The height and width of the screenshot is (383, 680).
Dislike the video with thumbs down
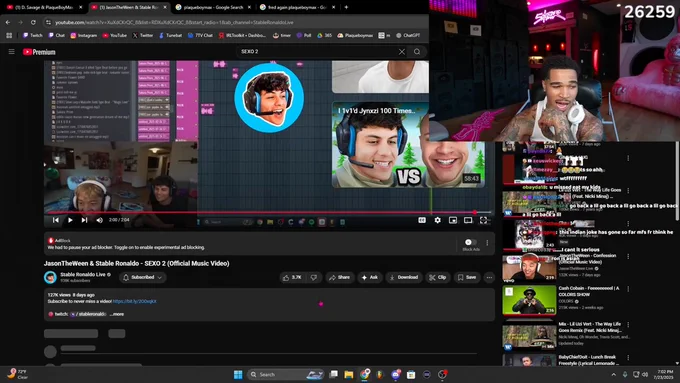pyautogui.click(x=314, y=277)
